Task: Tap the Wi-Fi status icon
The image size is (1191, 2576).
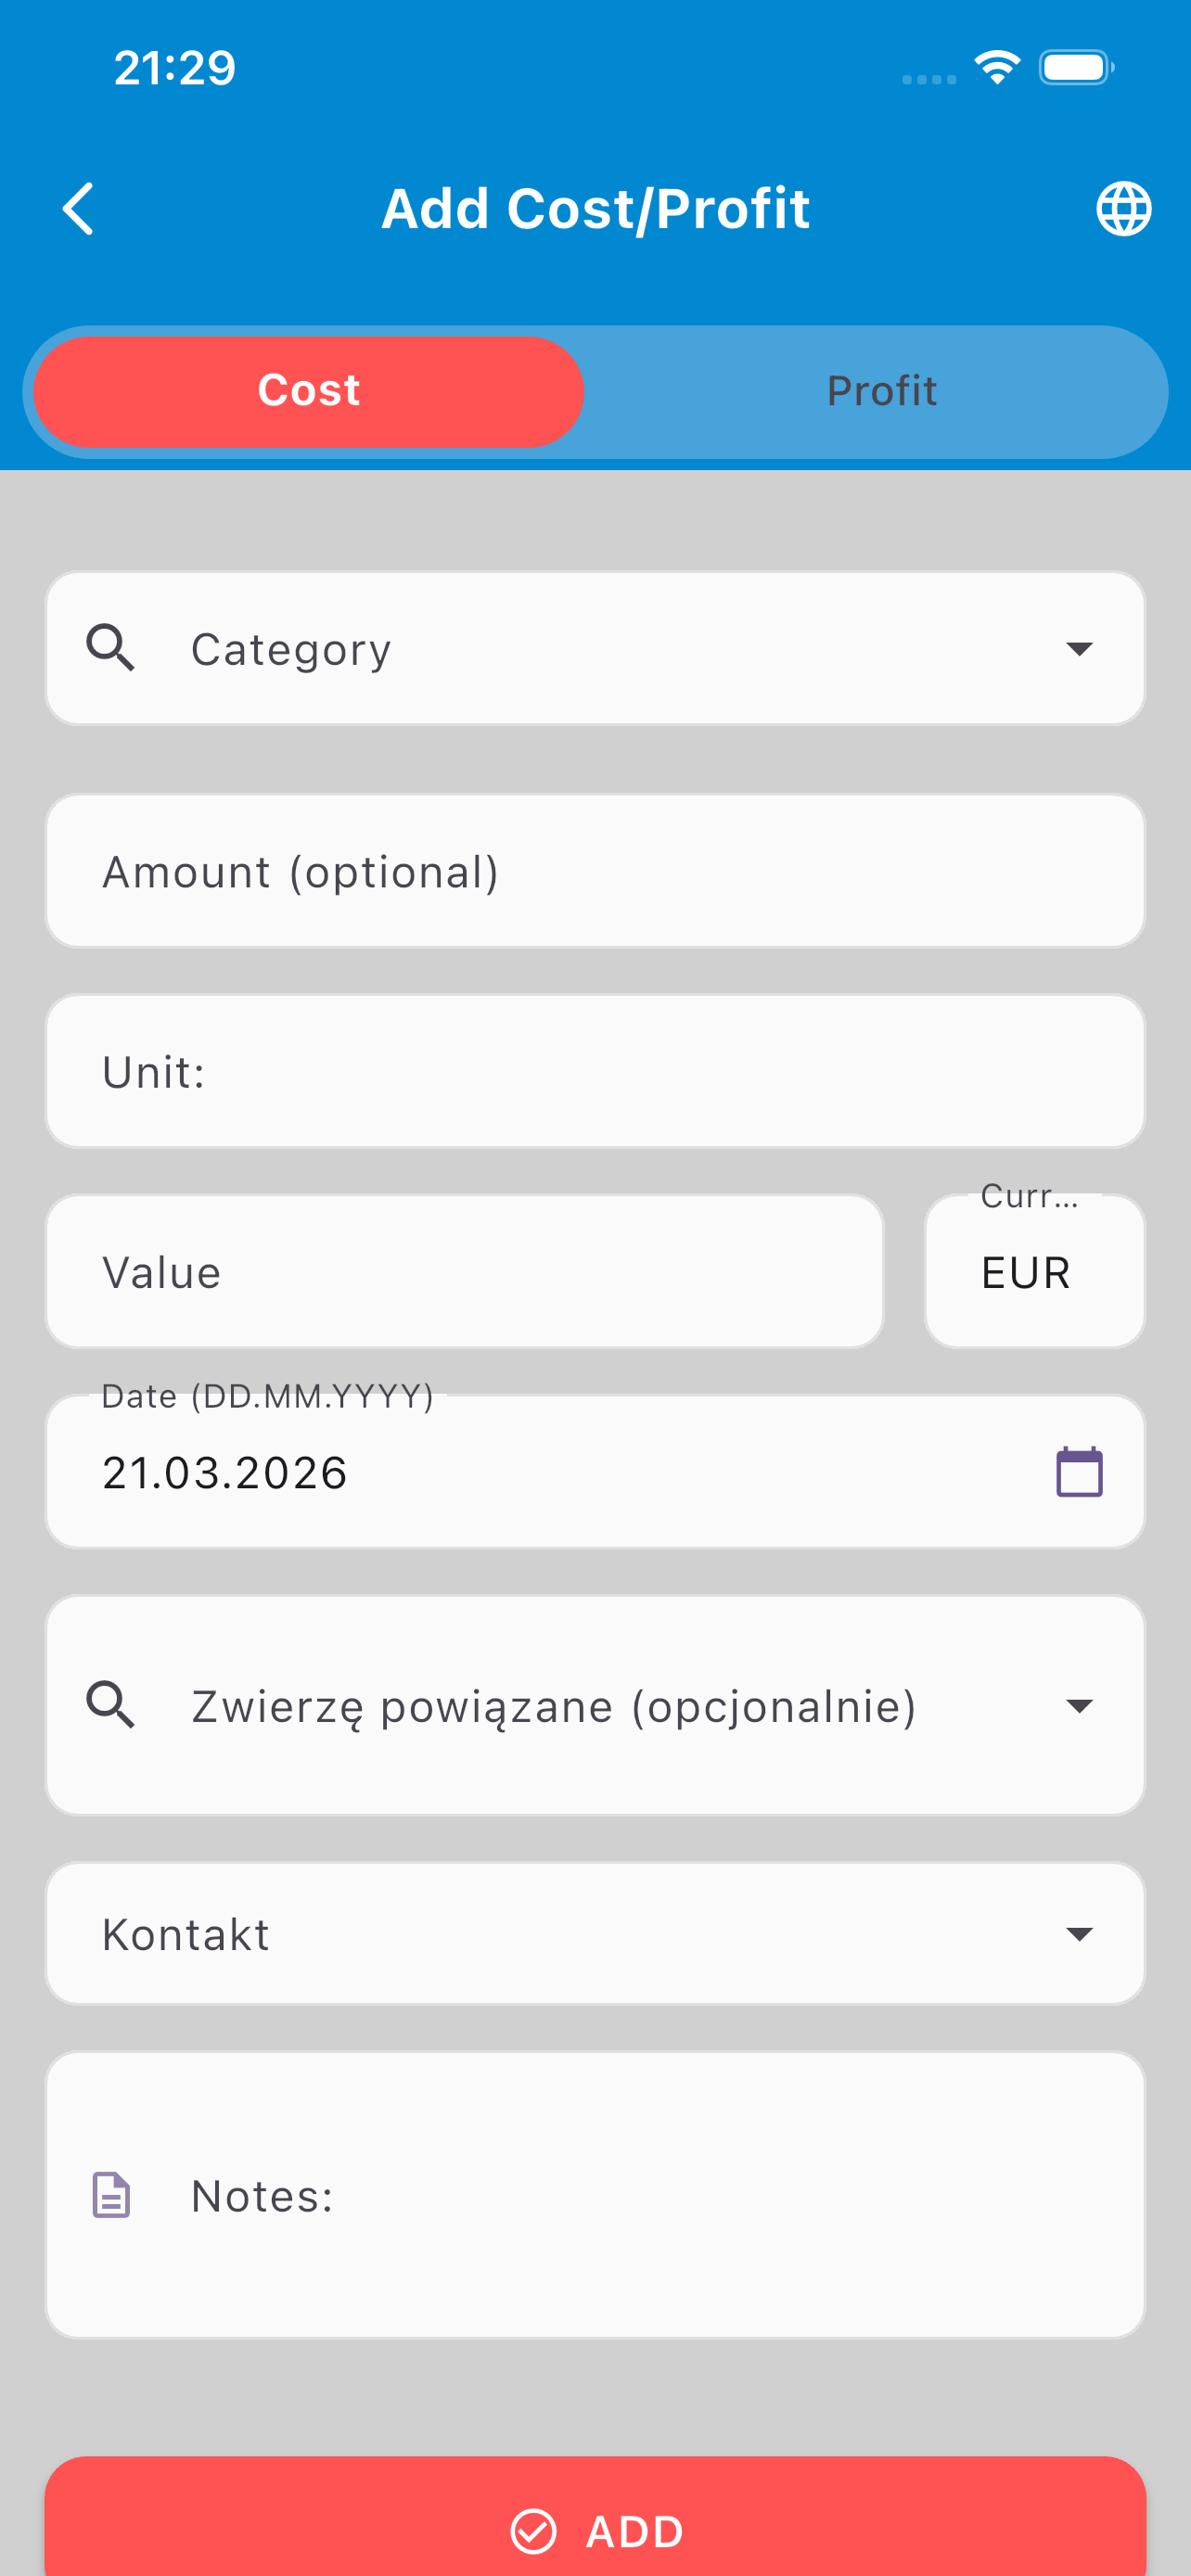Action: (996, 68)
